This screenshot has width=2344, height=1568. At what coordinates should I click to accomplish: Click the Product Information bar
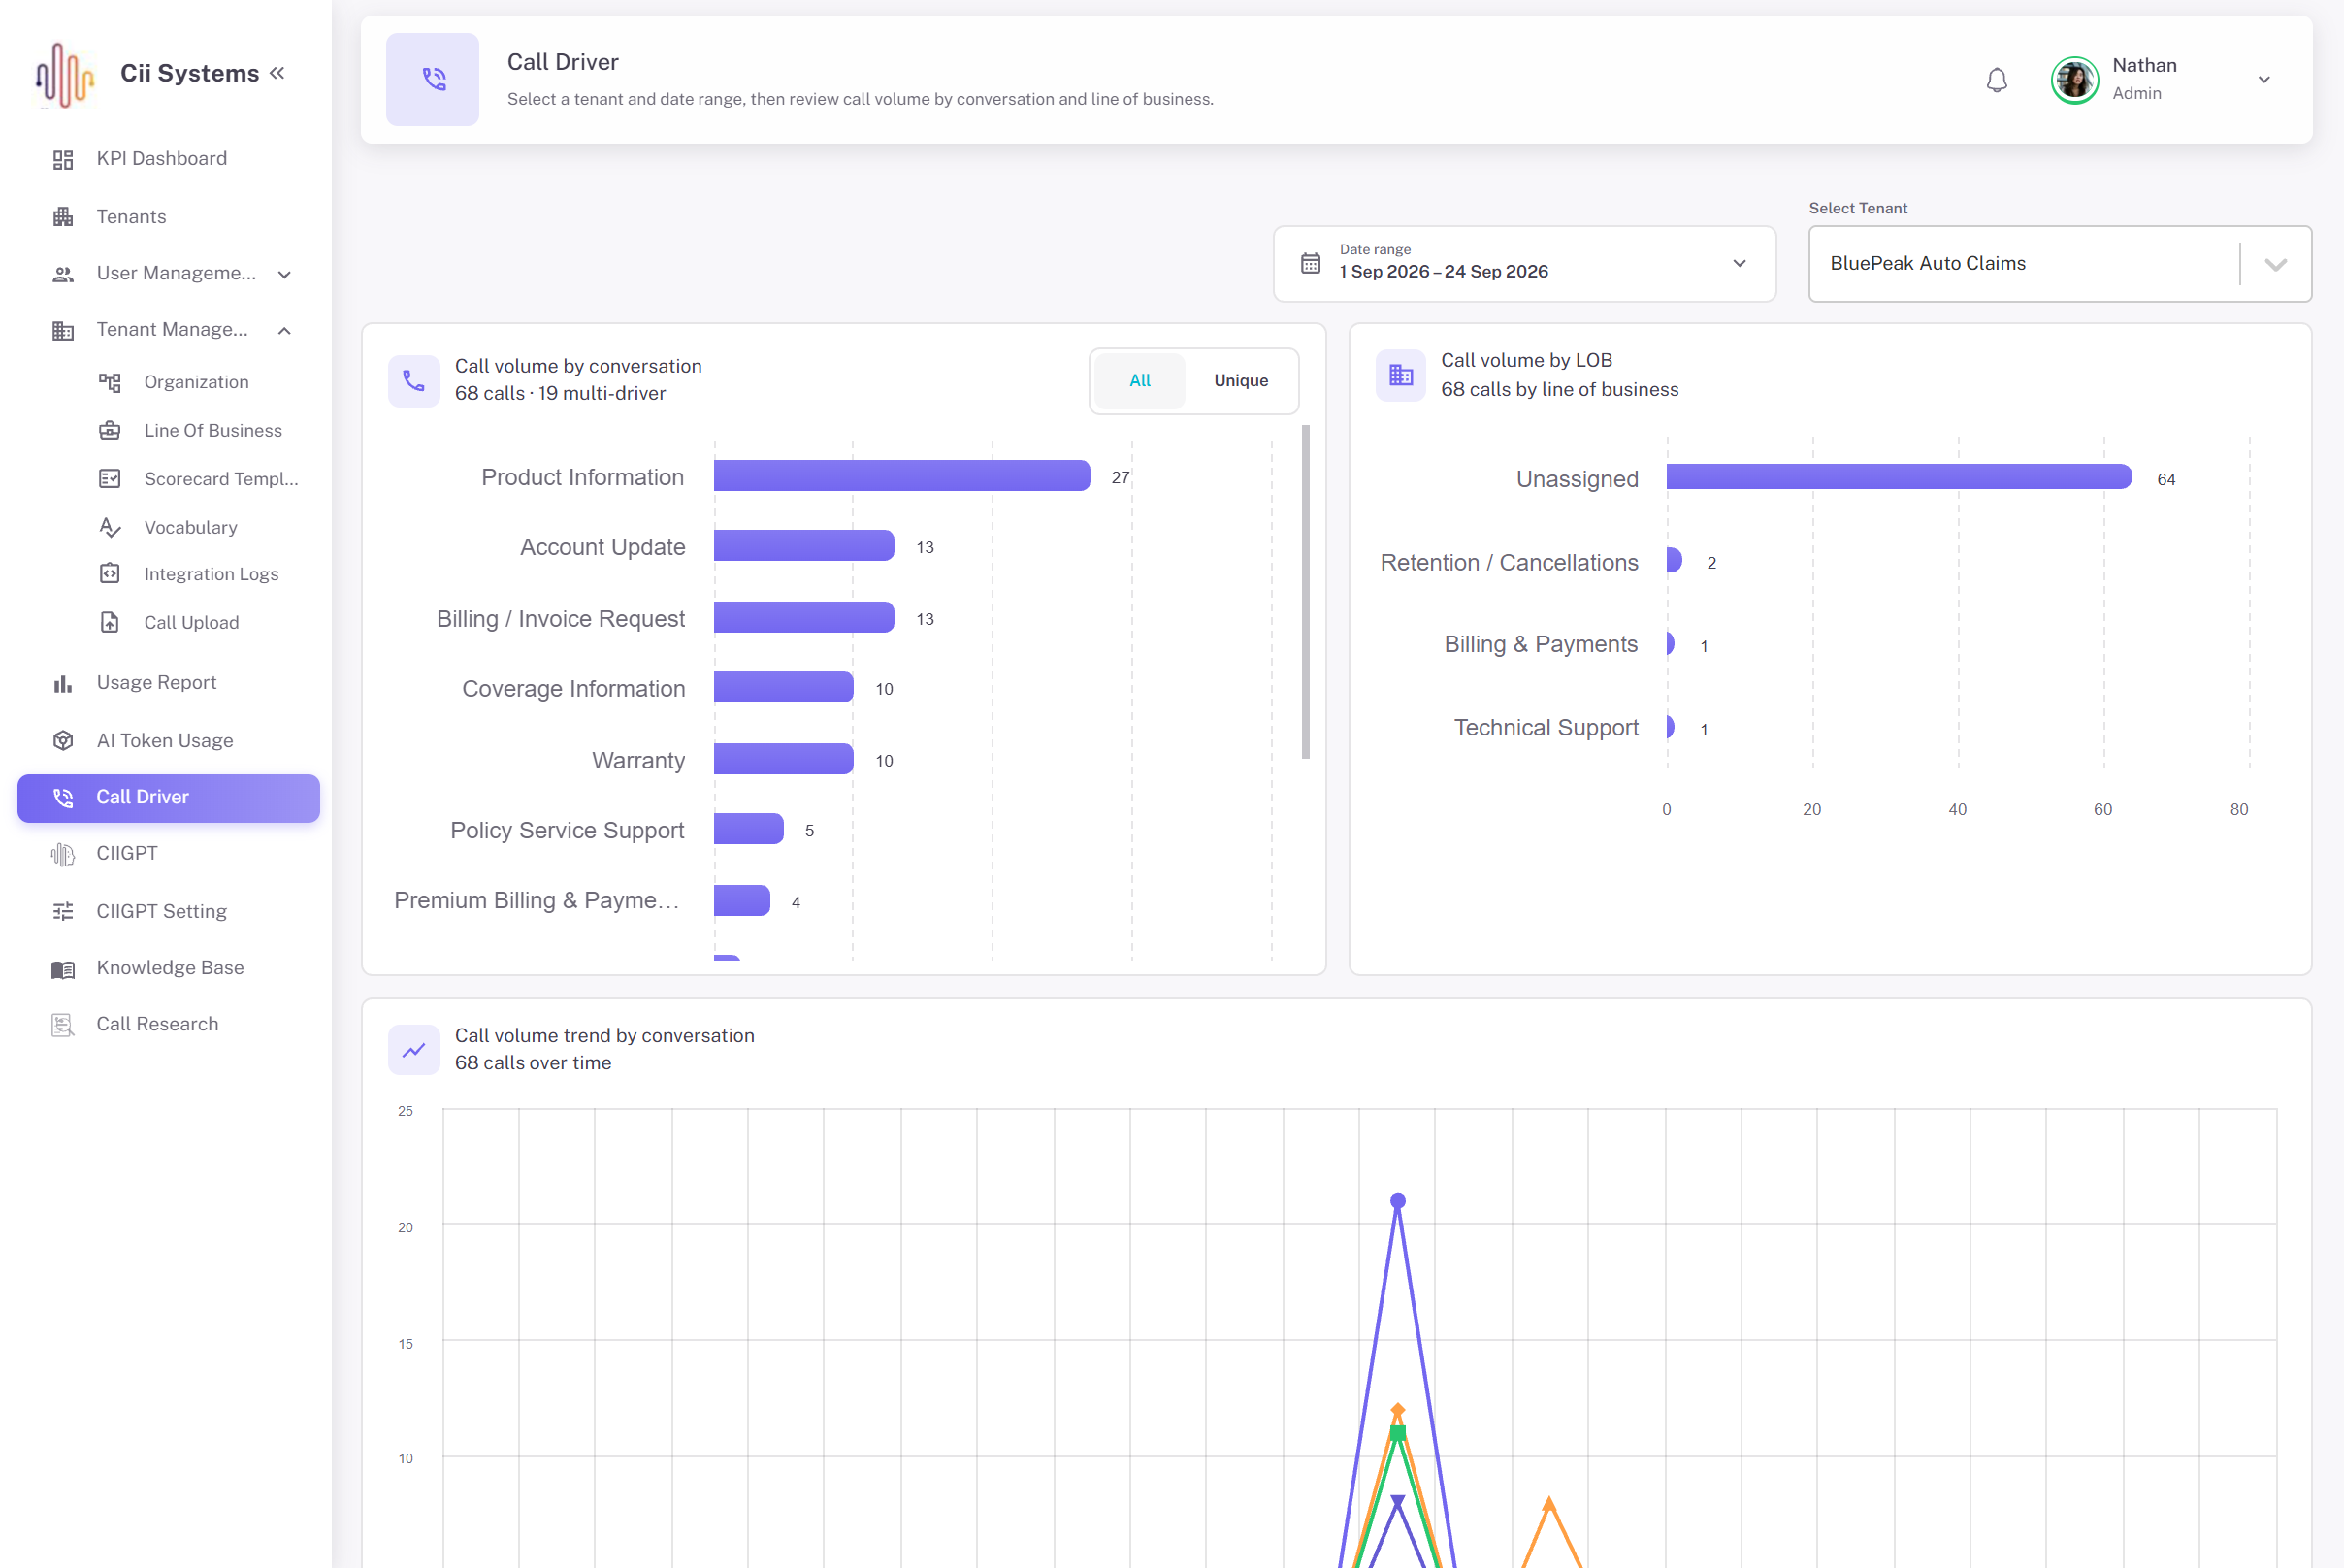tap(902, 476)
